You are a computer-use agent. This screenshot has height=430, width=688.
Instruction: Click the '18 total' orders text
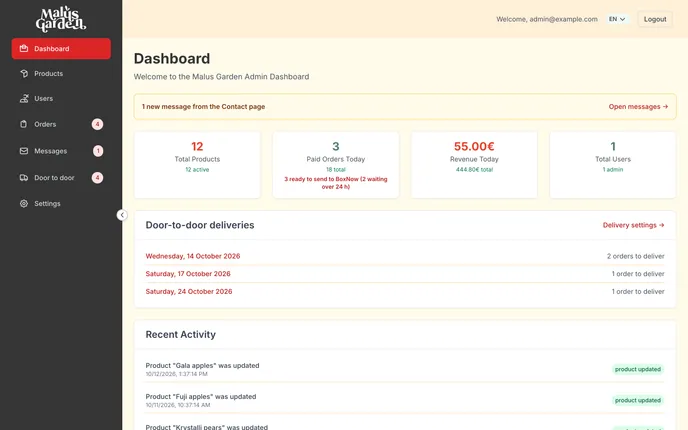point(336,169)
